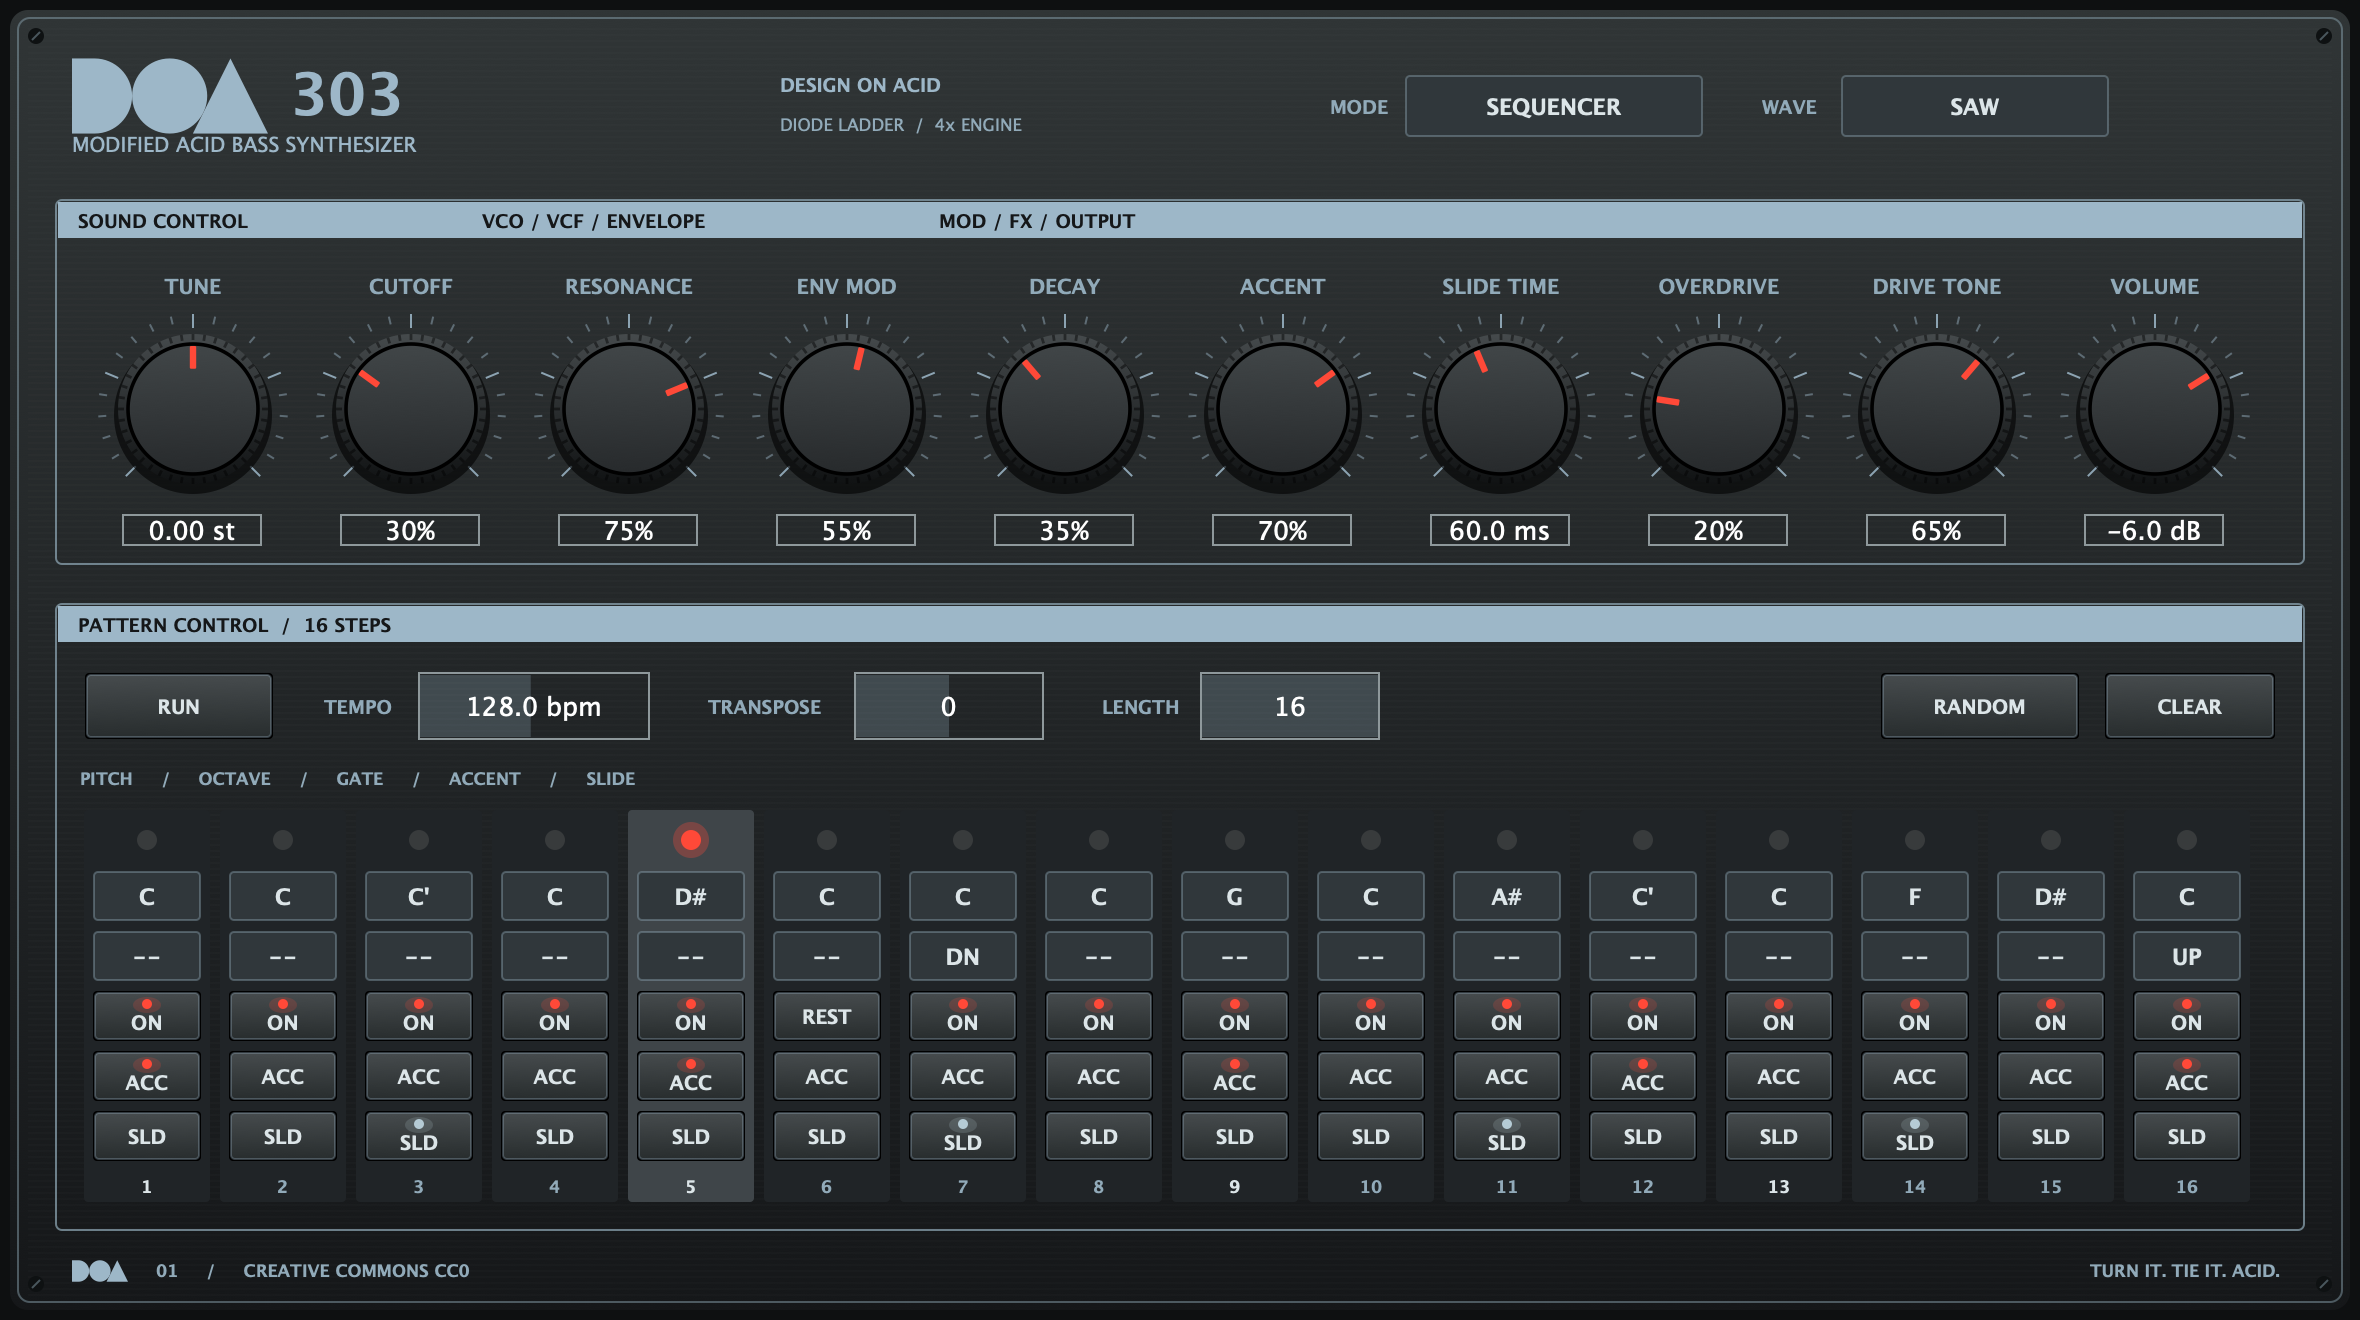Change the pitch G on step 9
Screen dimensions: 2360x1320
1235,896
